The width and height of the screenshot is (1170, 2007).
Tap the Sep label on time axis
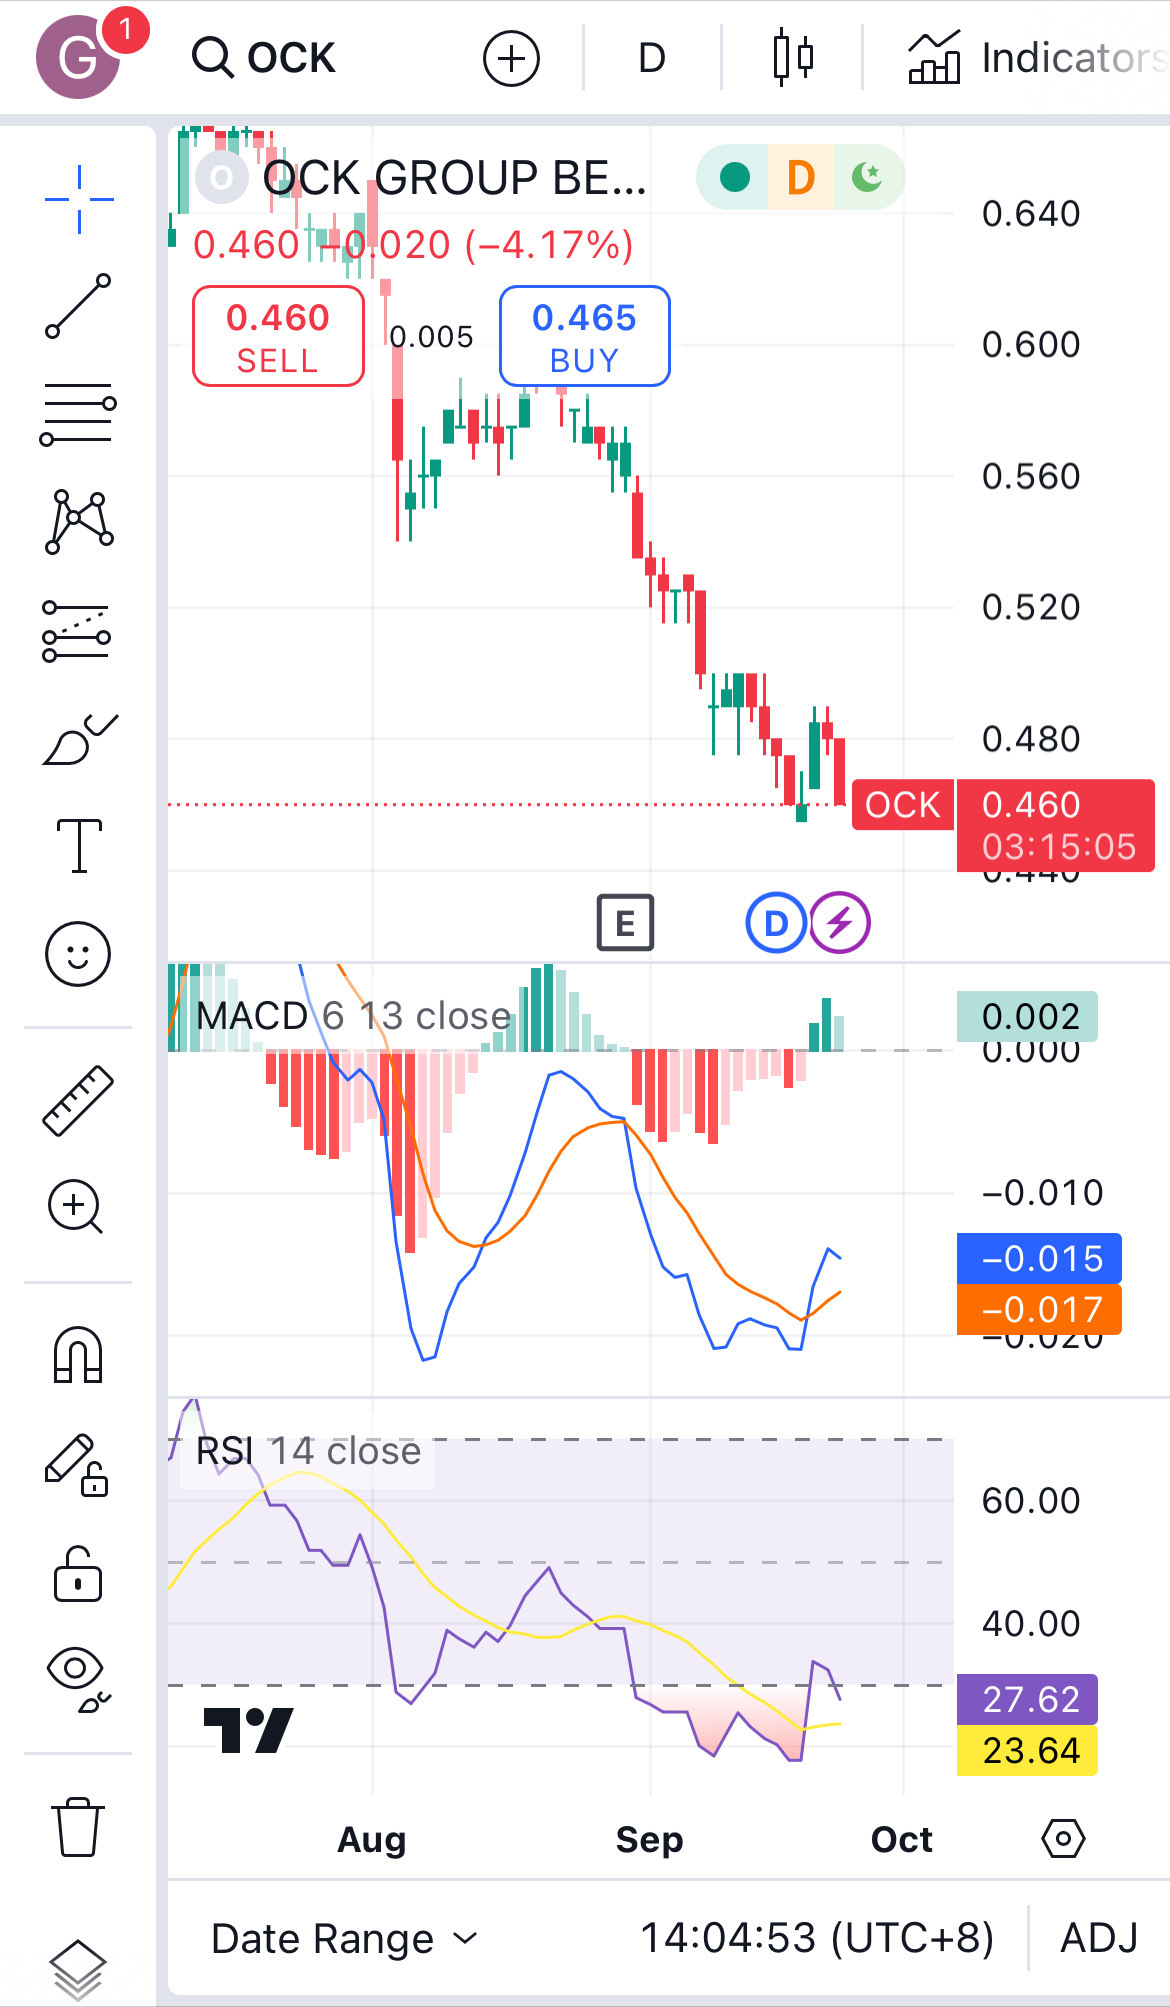[x=650, y=1839]
